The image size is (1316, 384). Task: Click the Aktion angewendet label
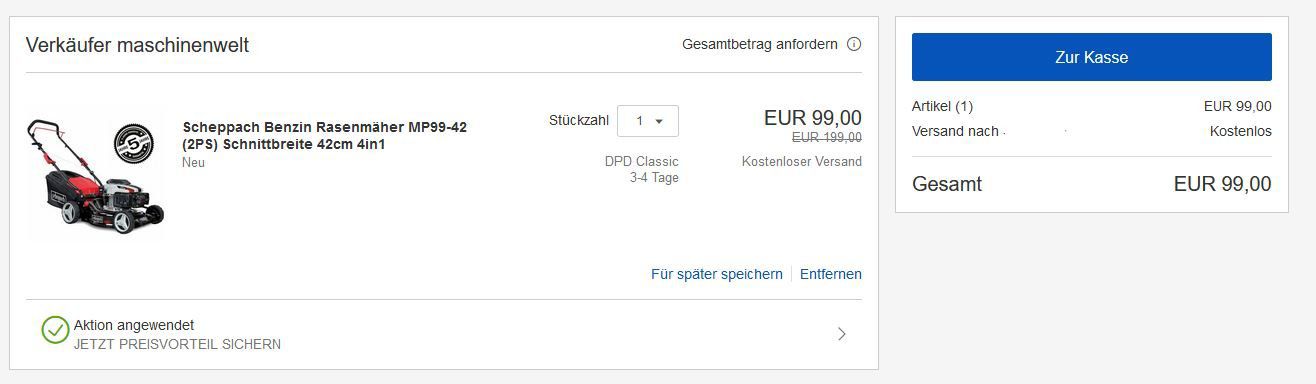point(134,325)
